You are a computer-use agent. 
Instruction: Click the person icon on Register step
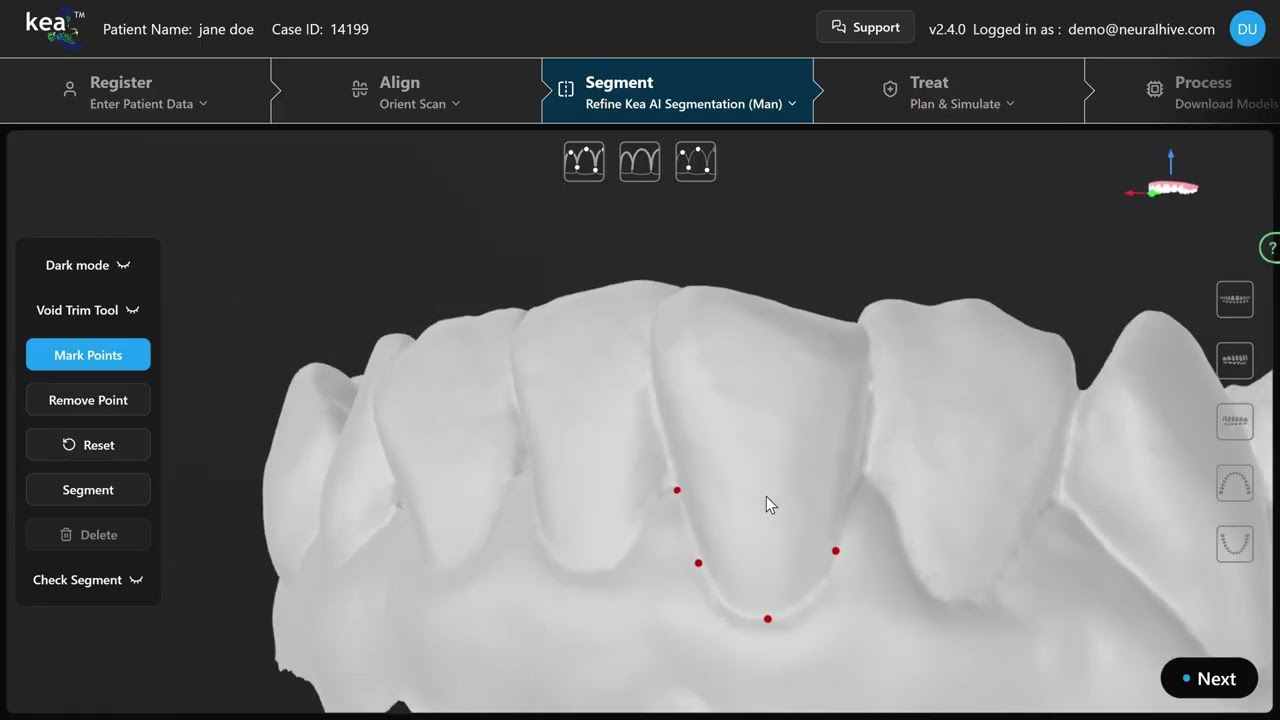point(69,90)
